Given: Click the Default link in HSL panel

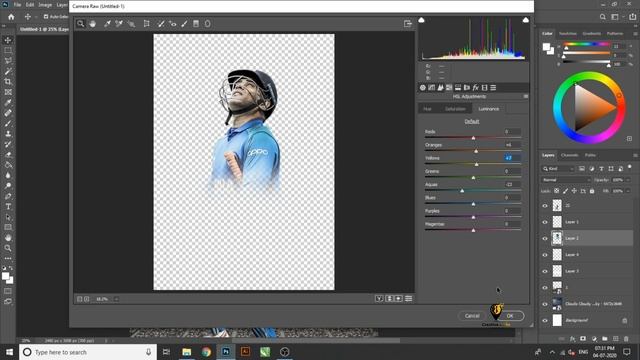Looking at the screenshot, I should 472,122.
